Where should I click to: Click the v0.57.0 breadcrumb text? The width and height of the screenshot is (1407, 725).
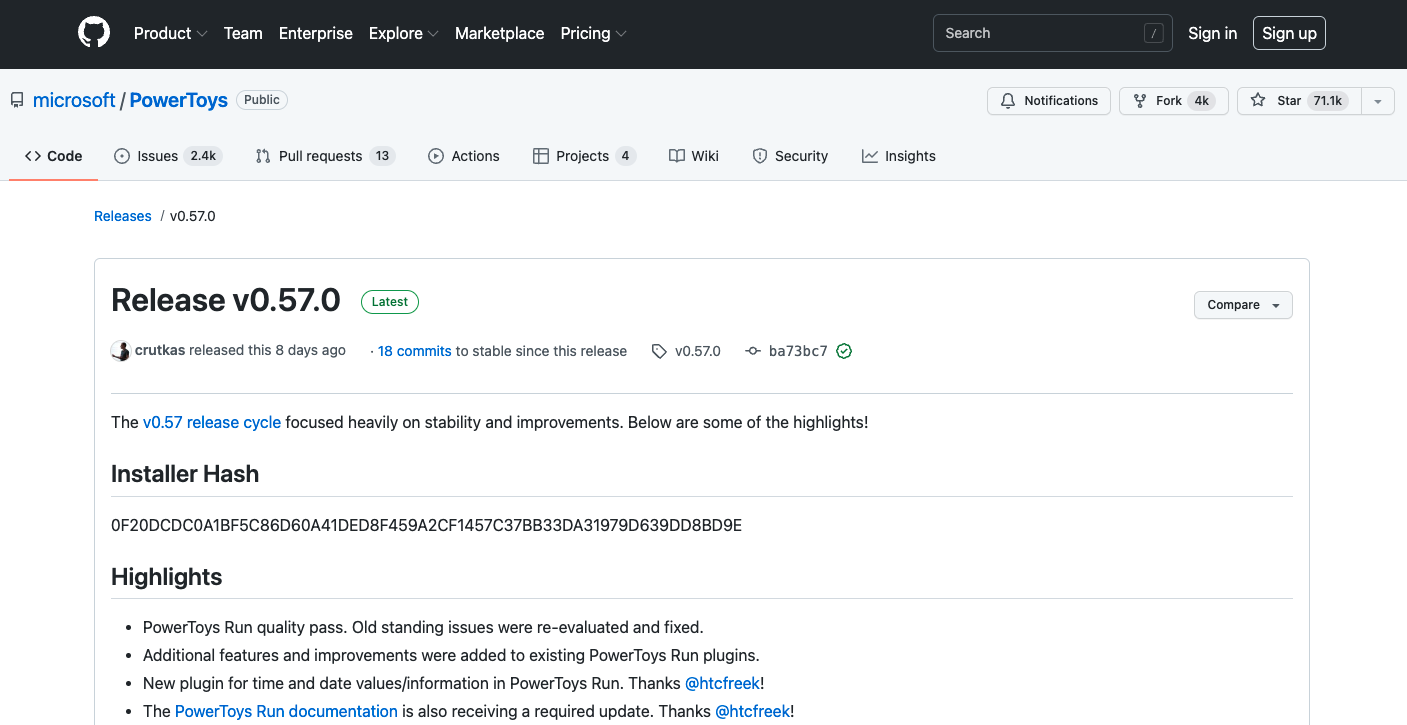point(193,216)
